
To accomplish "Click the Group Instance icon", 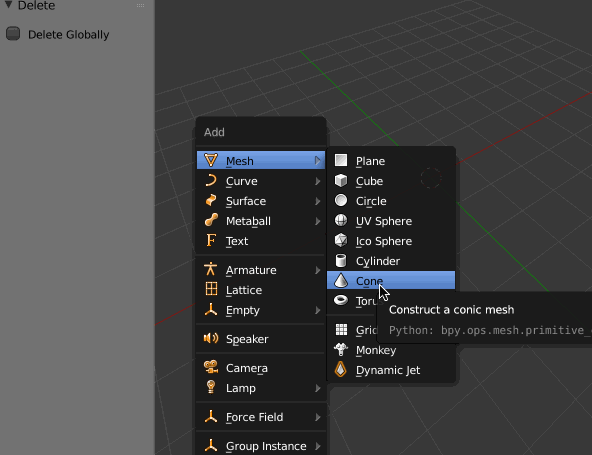I will point(211,445).
